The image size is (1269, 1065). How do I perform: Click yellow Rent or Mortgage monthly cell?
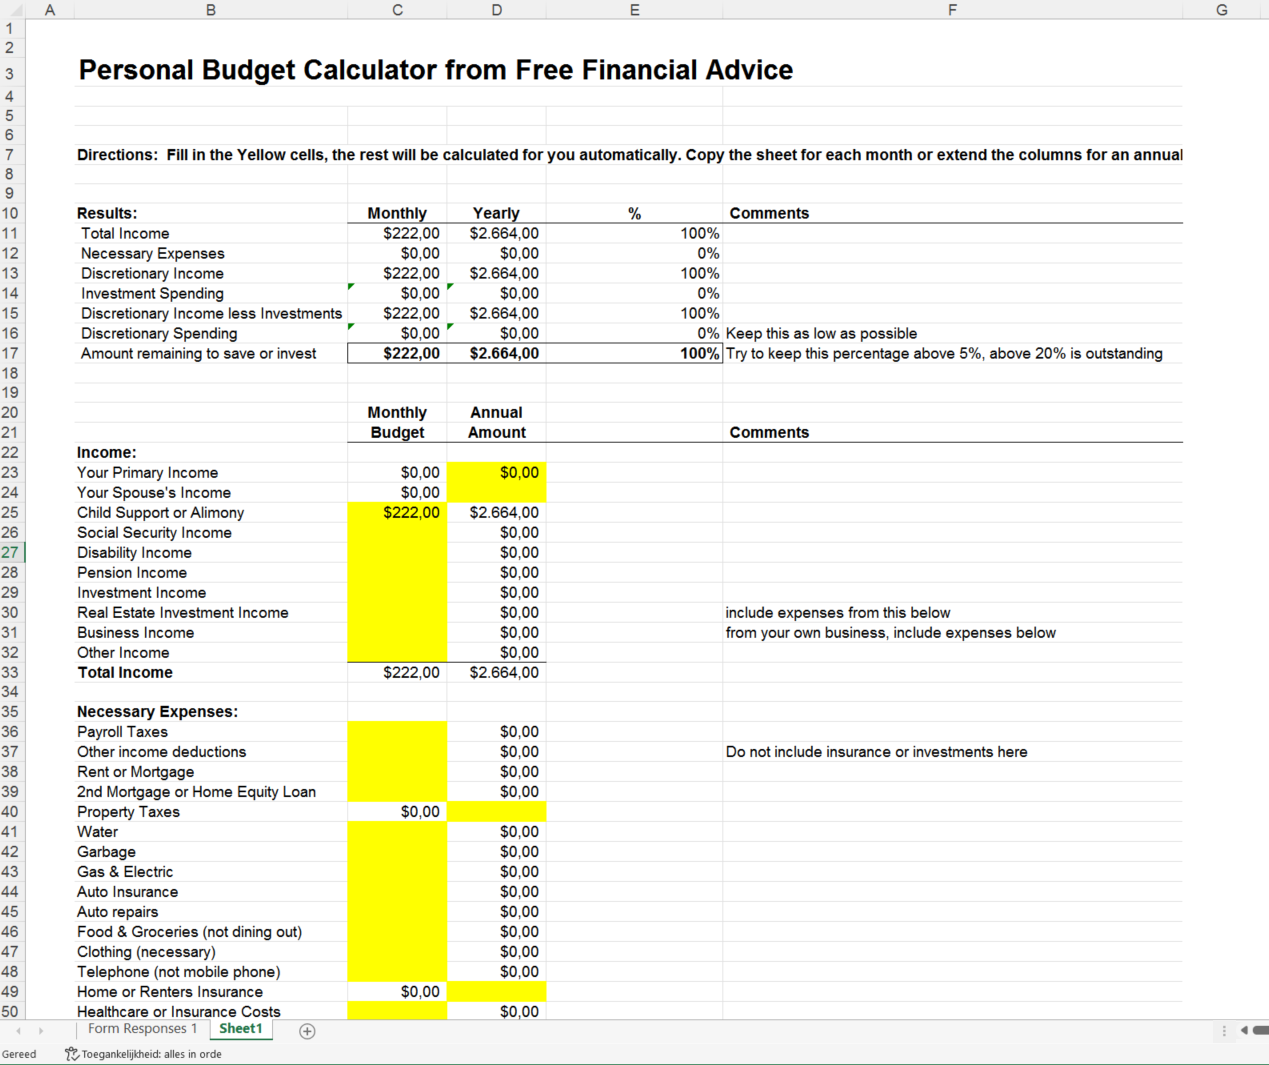[x=397, y=772]
